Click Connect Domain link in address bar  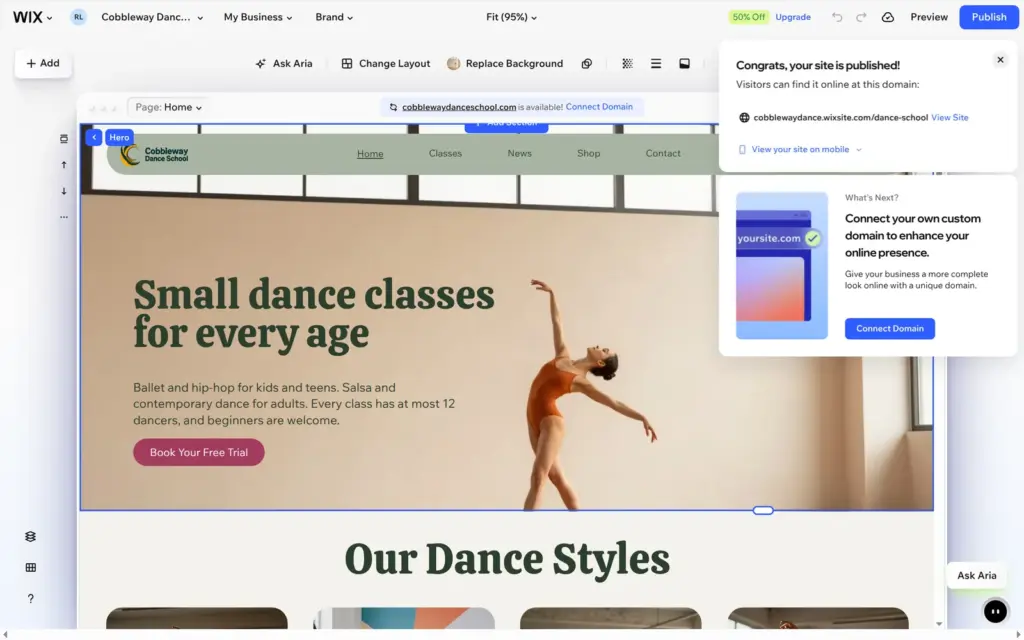click(x=599, y=107)
